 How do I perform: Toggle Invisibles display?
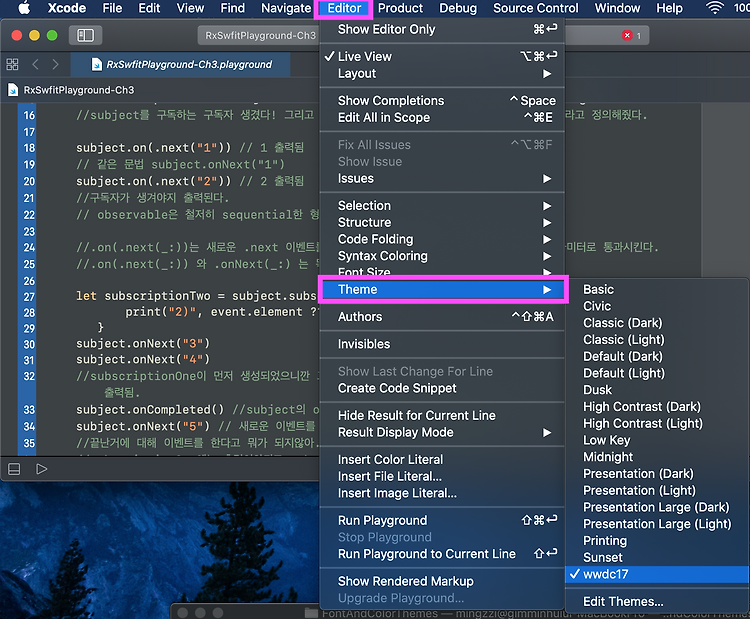click(441, 344)
